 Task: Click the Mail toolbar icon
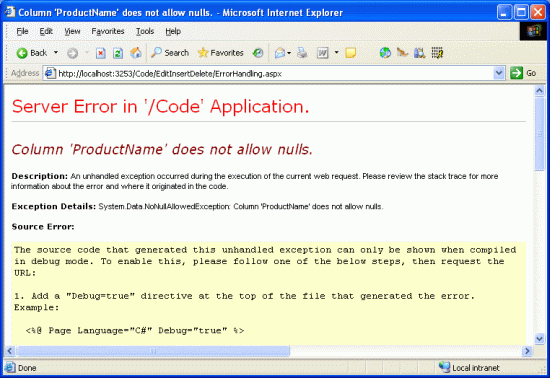point(280,53)
